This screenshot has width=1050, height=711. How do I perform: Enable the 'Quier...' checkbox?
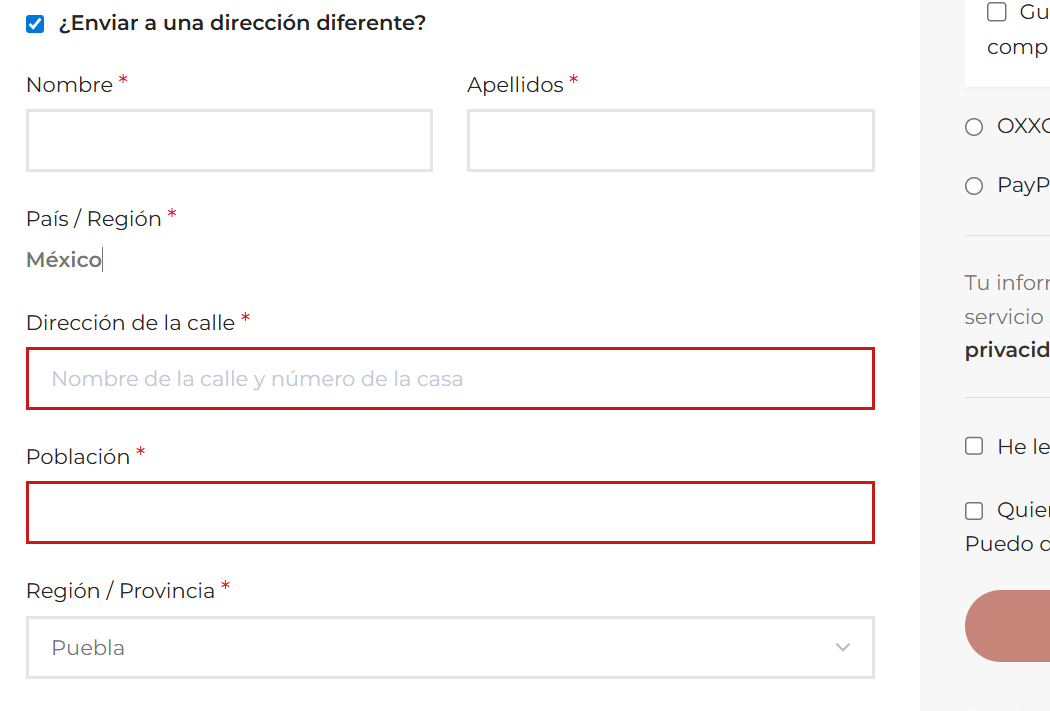974,511
